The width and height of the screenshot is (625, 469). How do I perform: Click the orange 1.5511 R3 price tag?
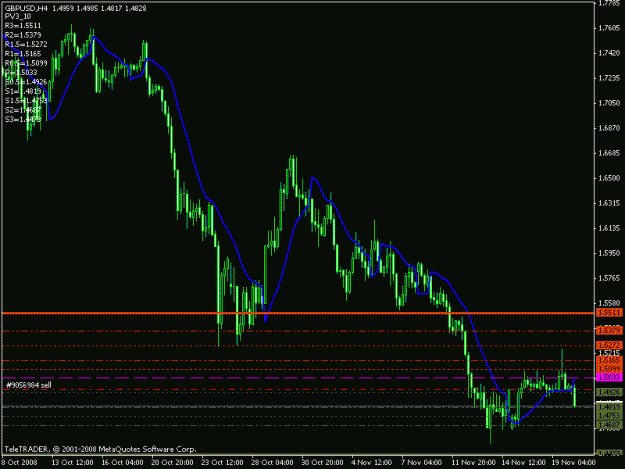point(609,313)
